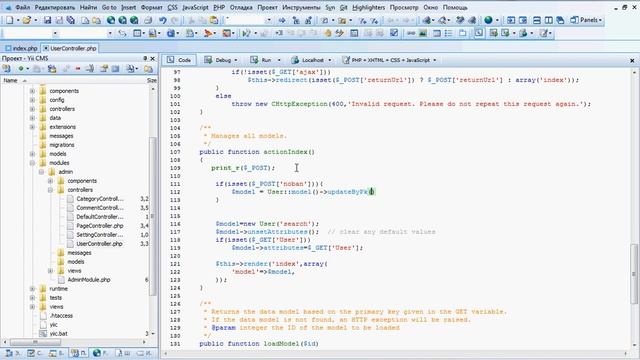This screenshot has height=360, width=640.
Task: Select UserController.php in the project tree
Action: (x=99, y=244)
